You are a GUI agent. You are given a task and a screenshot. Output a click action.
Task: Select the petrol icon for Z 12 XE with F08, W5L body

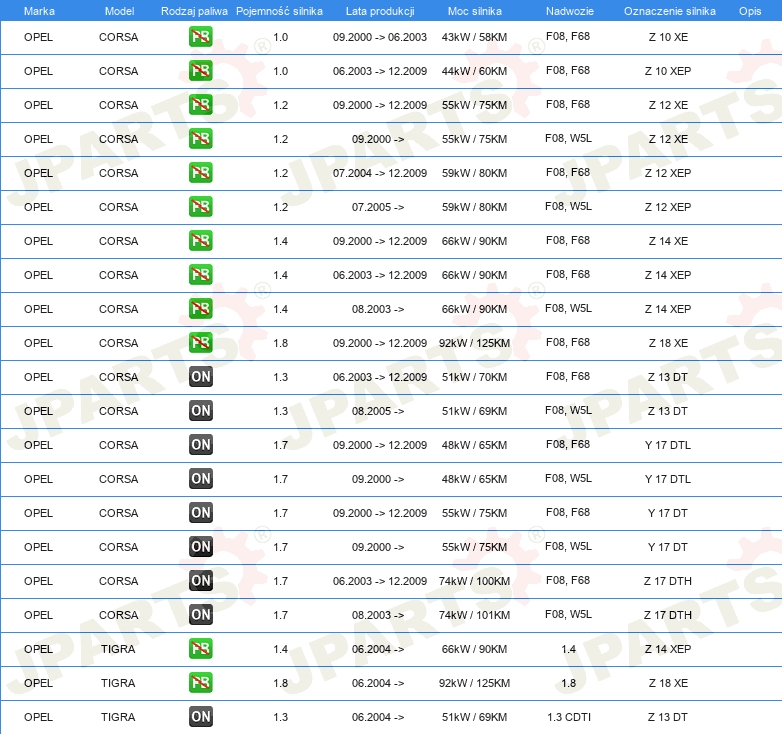pyautogui.click(x=200, y=139)
